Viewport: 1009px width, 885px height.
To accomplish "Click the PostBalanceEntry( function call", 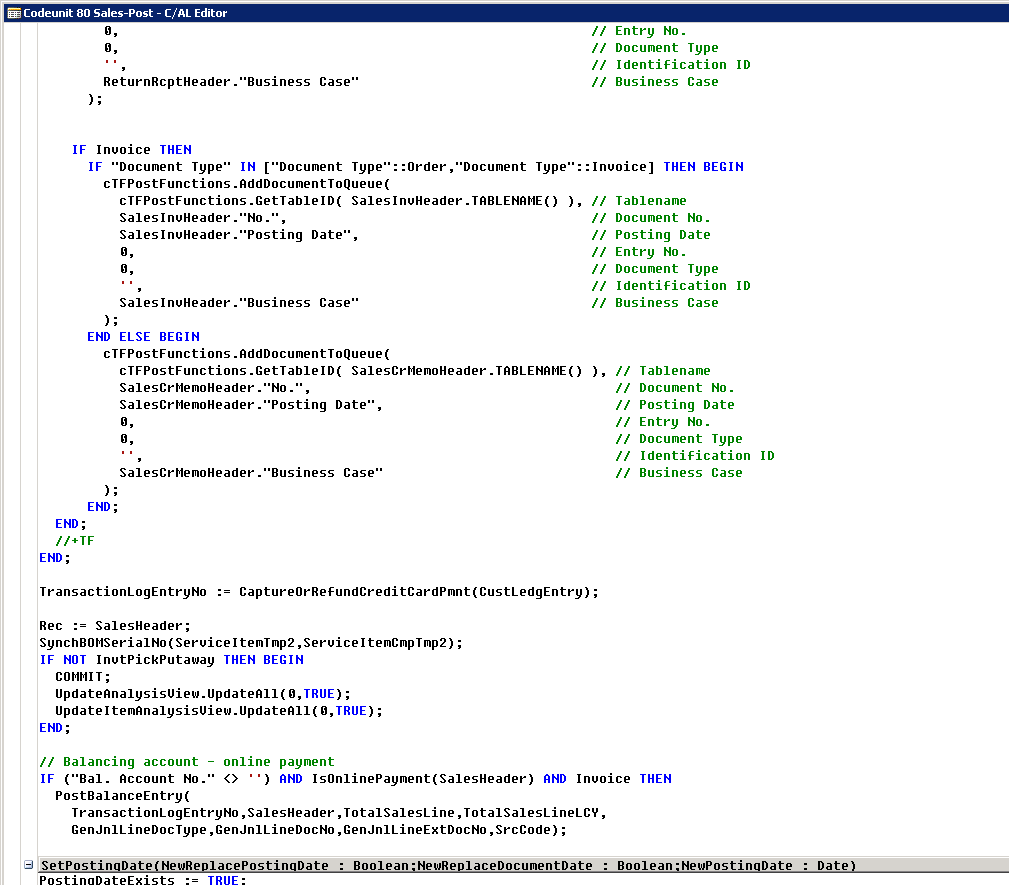I will click(x=121, y=796).
